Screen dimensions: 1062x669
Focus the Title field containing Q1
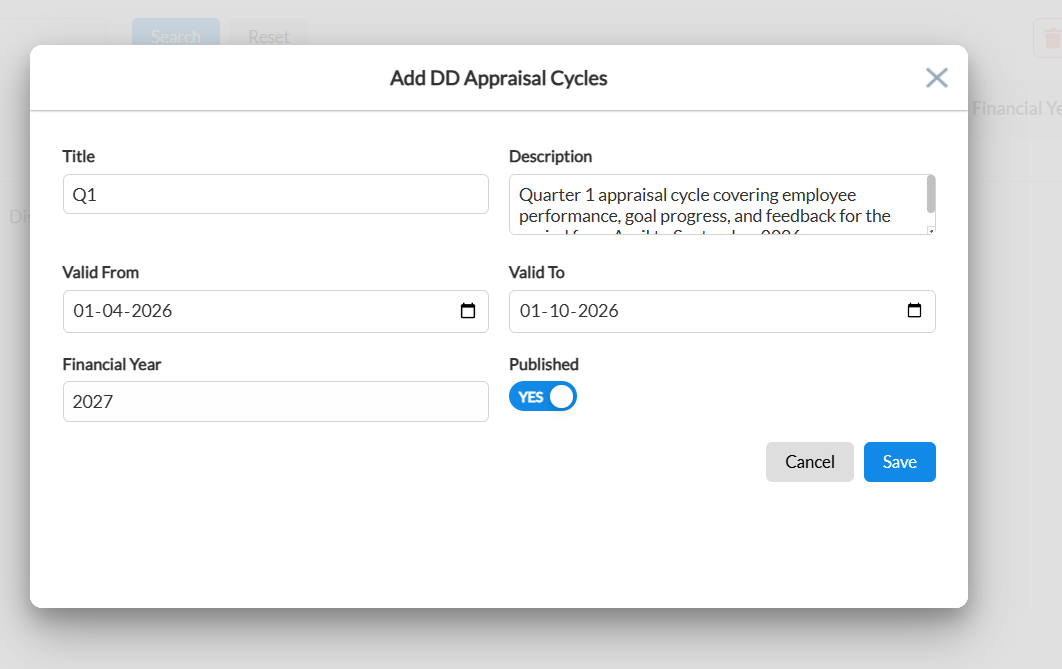pyautogui.click(x=276, y=194)
